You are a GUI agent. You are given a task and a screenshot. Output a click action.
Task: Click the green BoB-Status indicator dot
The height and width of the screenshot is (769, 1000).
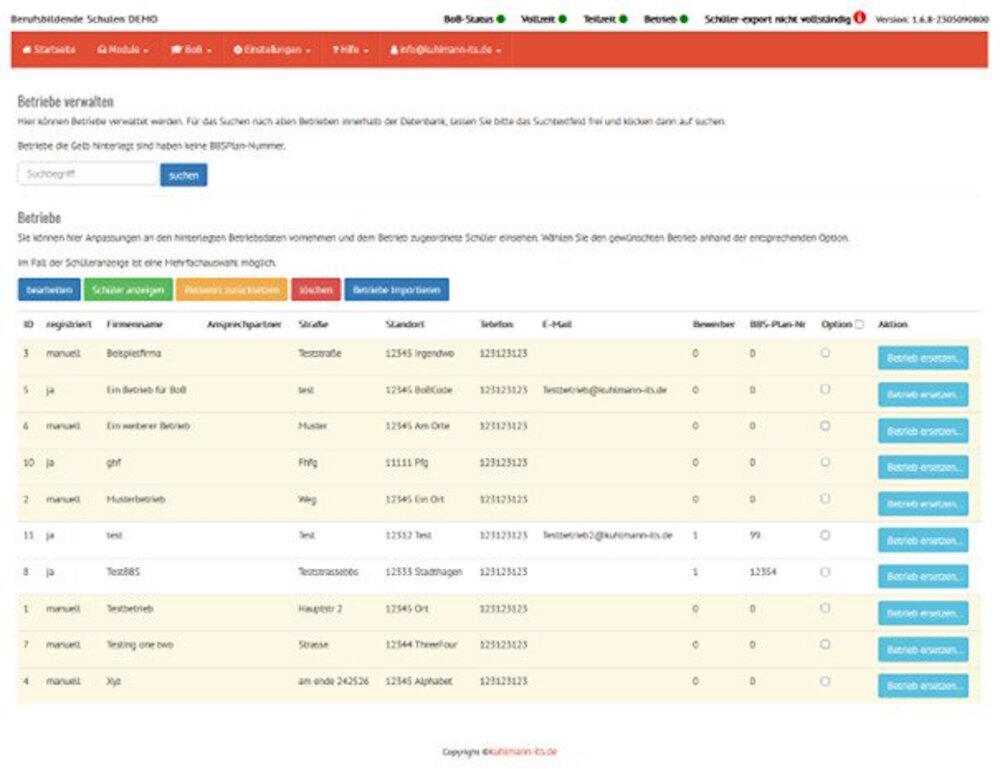click(x=501, y=19)
